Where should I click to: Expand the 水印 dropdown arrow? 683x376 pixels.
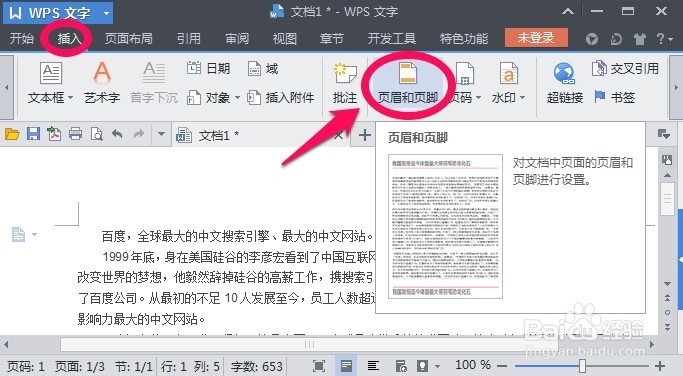[522, 98]
